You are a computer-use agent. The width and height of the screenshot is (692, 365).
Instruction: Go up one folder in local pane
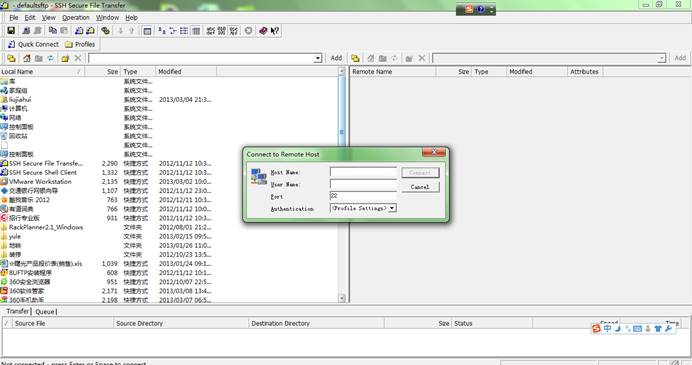(x=39, y=58)
